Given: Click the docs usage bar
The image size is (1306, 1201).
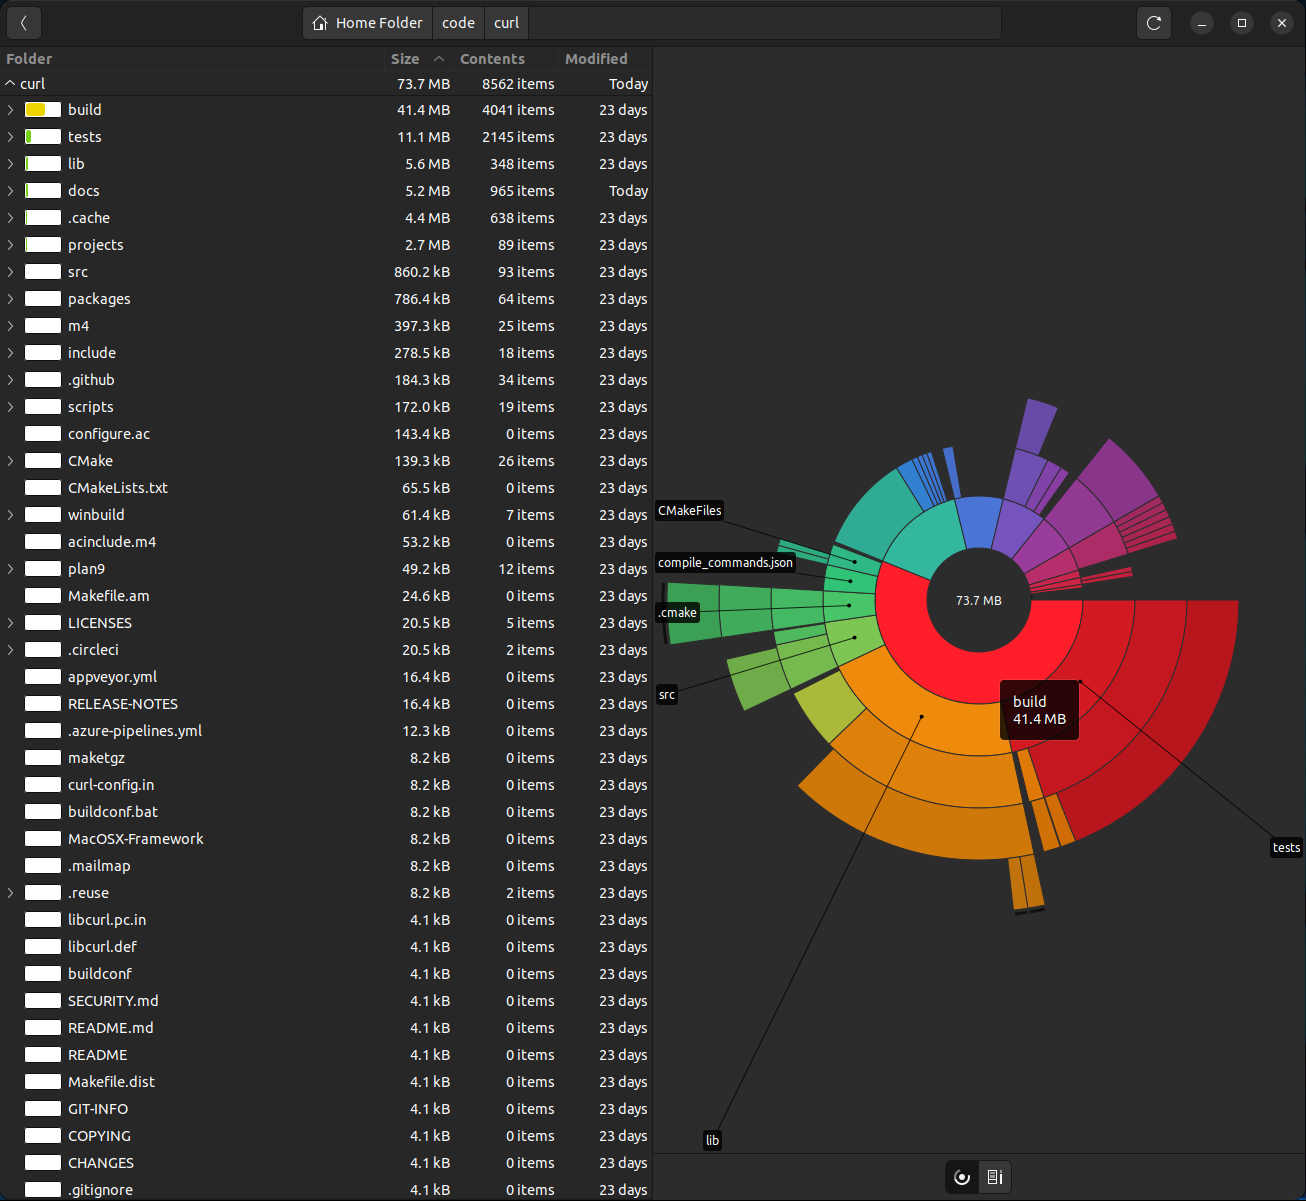Looking at the screenshot, I should [43, 191].
